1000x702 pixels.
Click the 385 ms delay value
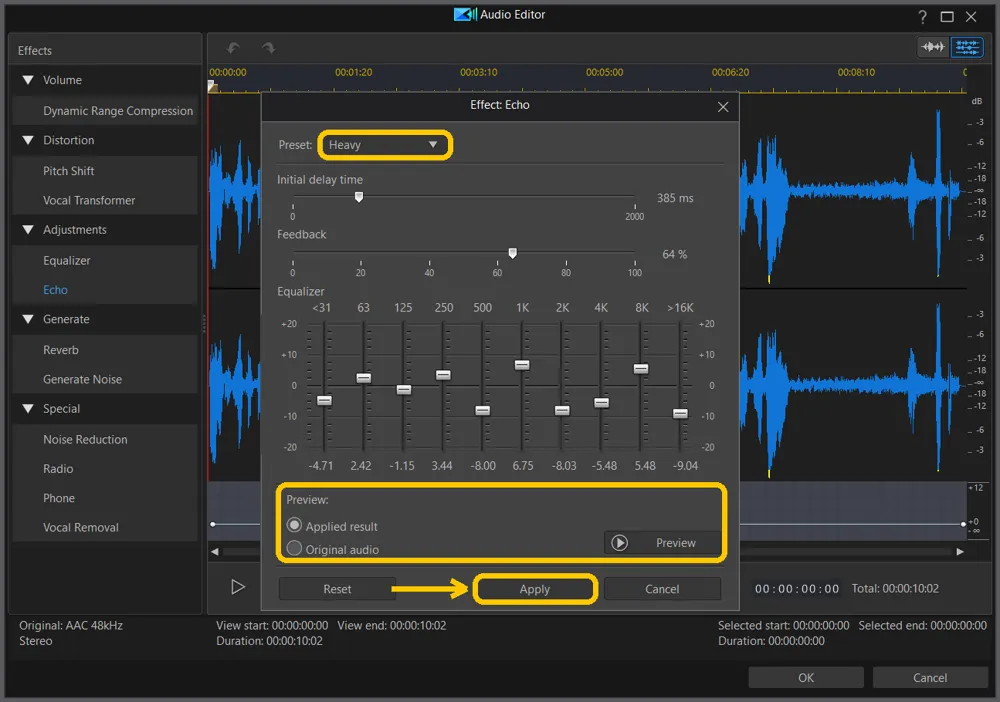(675, 198)
